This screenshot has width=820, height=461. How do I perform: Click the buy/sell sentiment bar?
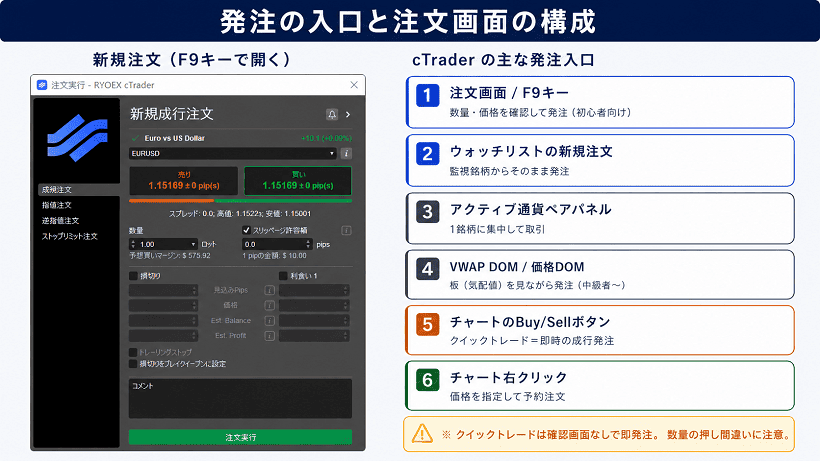pos(241,201)
